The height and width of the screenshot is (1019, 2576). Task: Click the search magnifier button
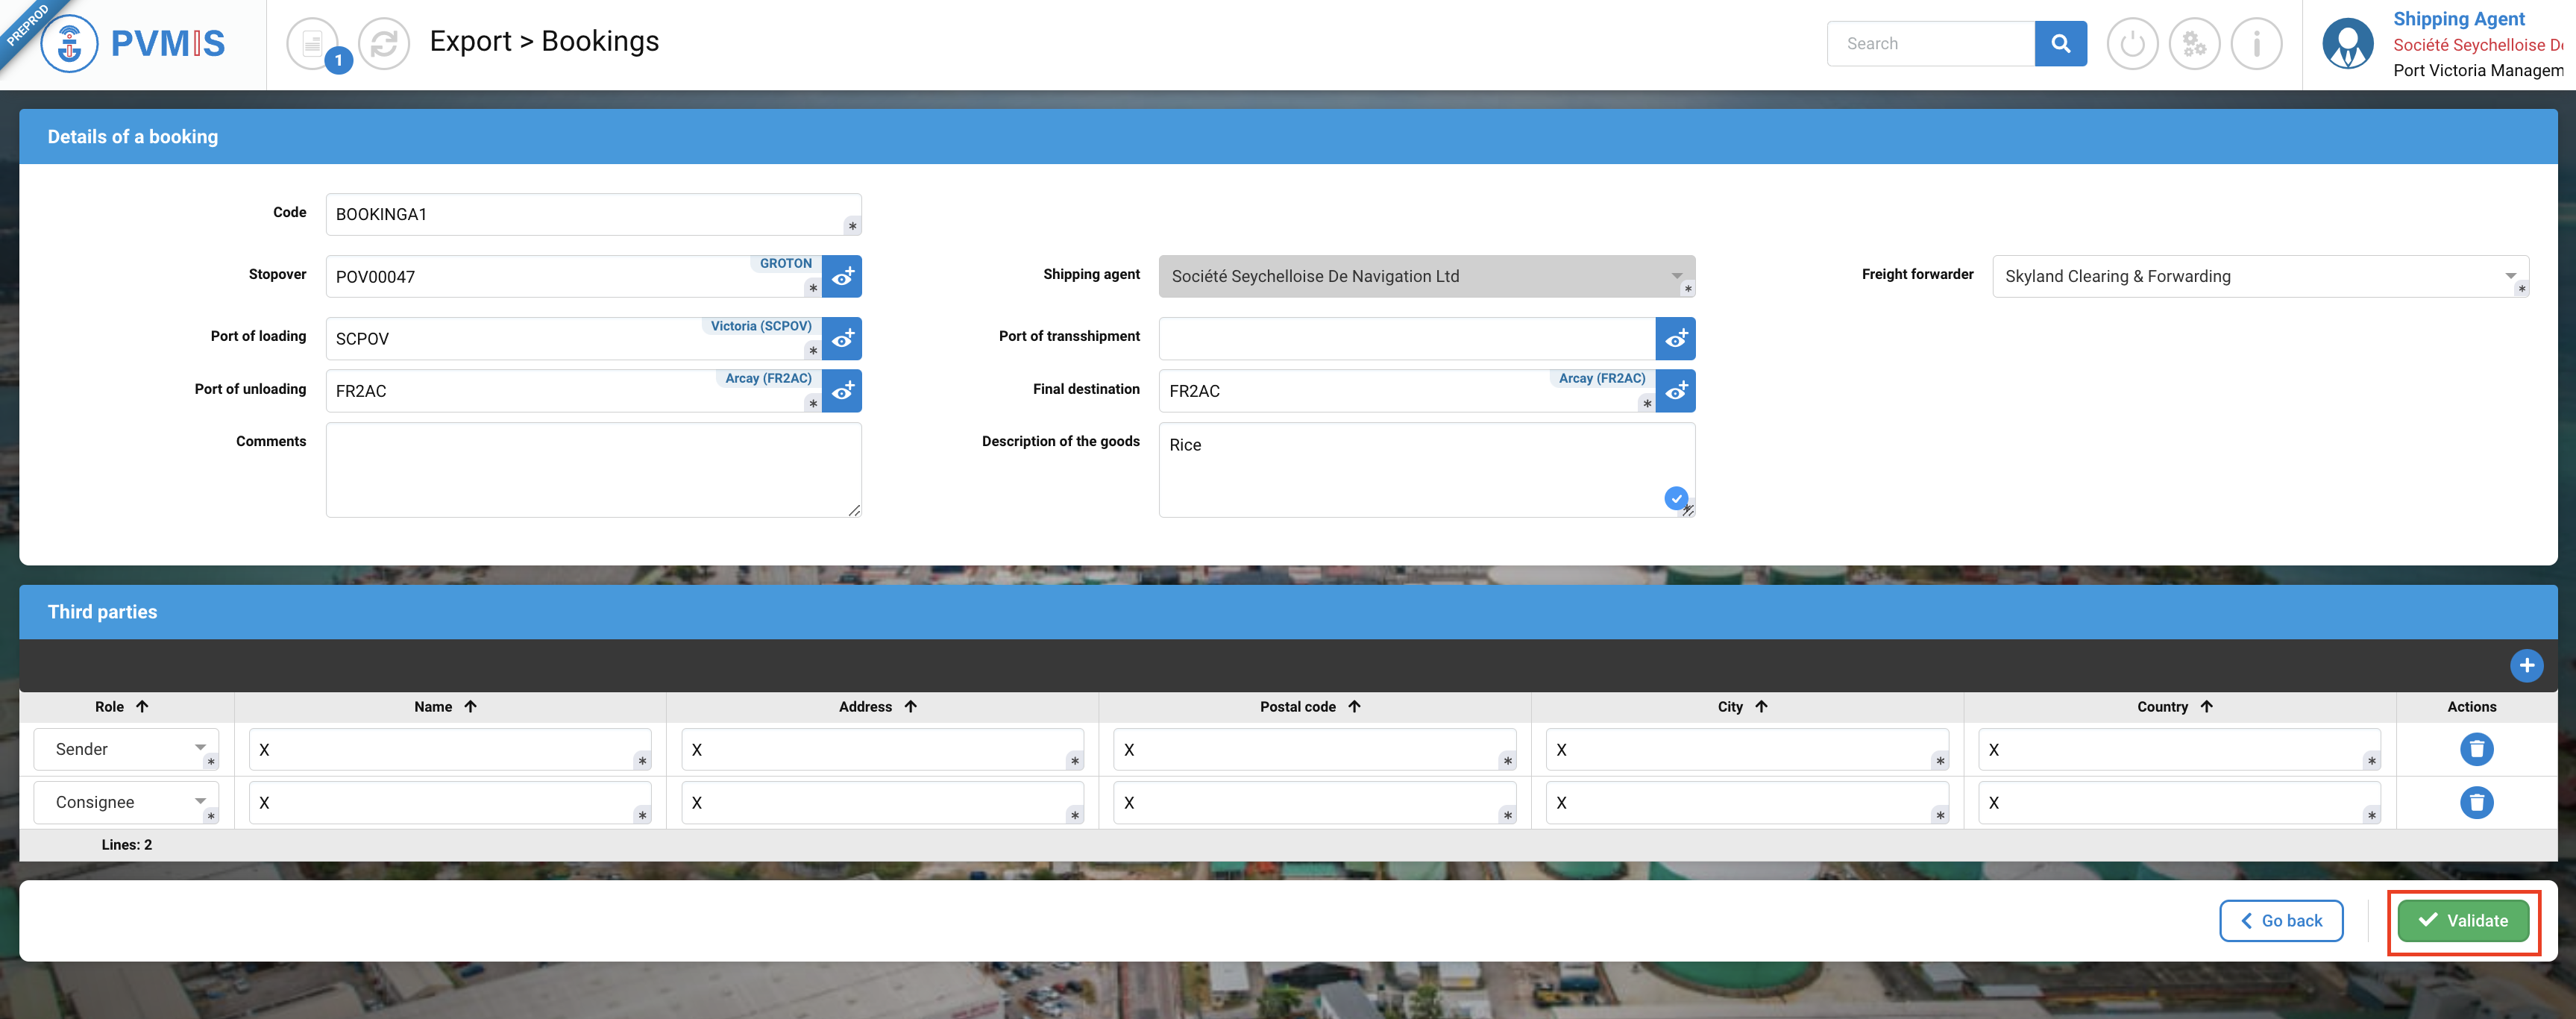[2060, 44]
